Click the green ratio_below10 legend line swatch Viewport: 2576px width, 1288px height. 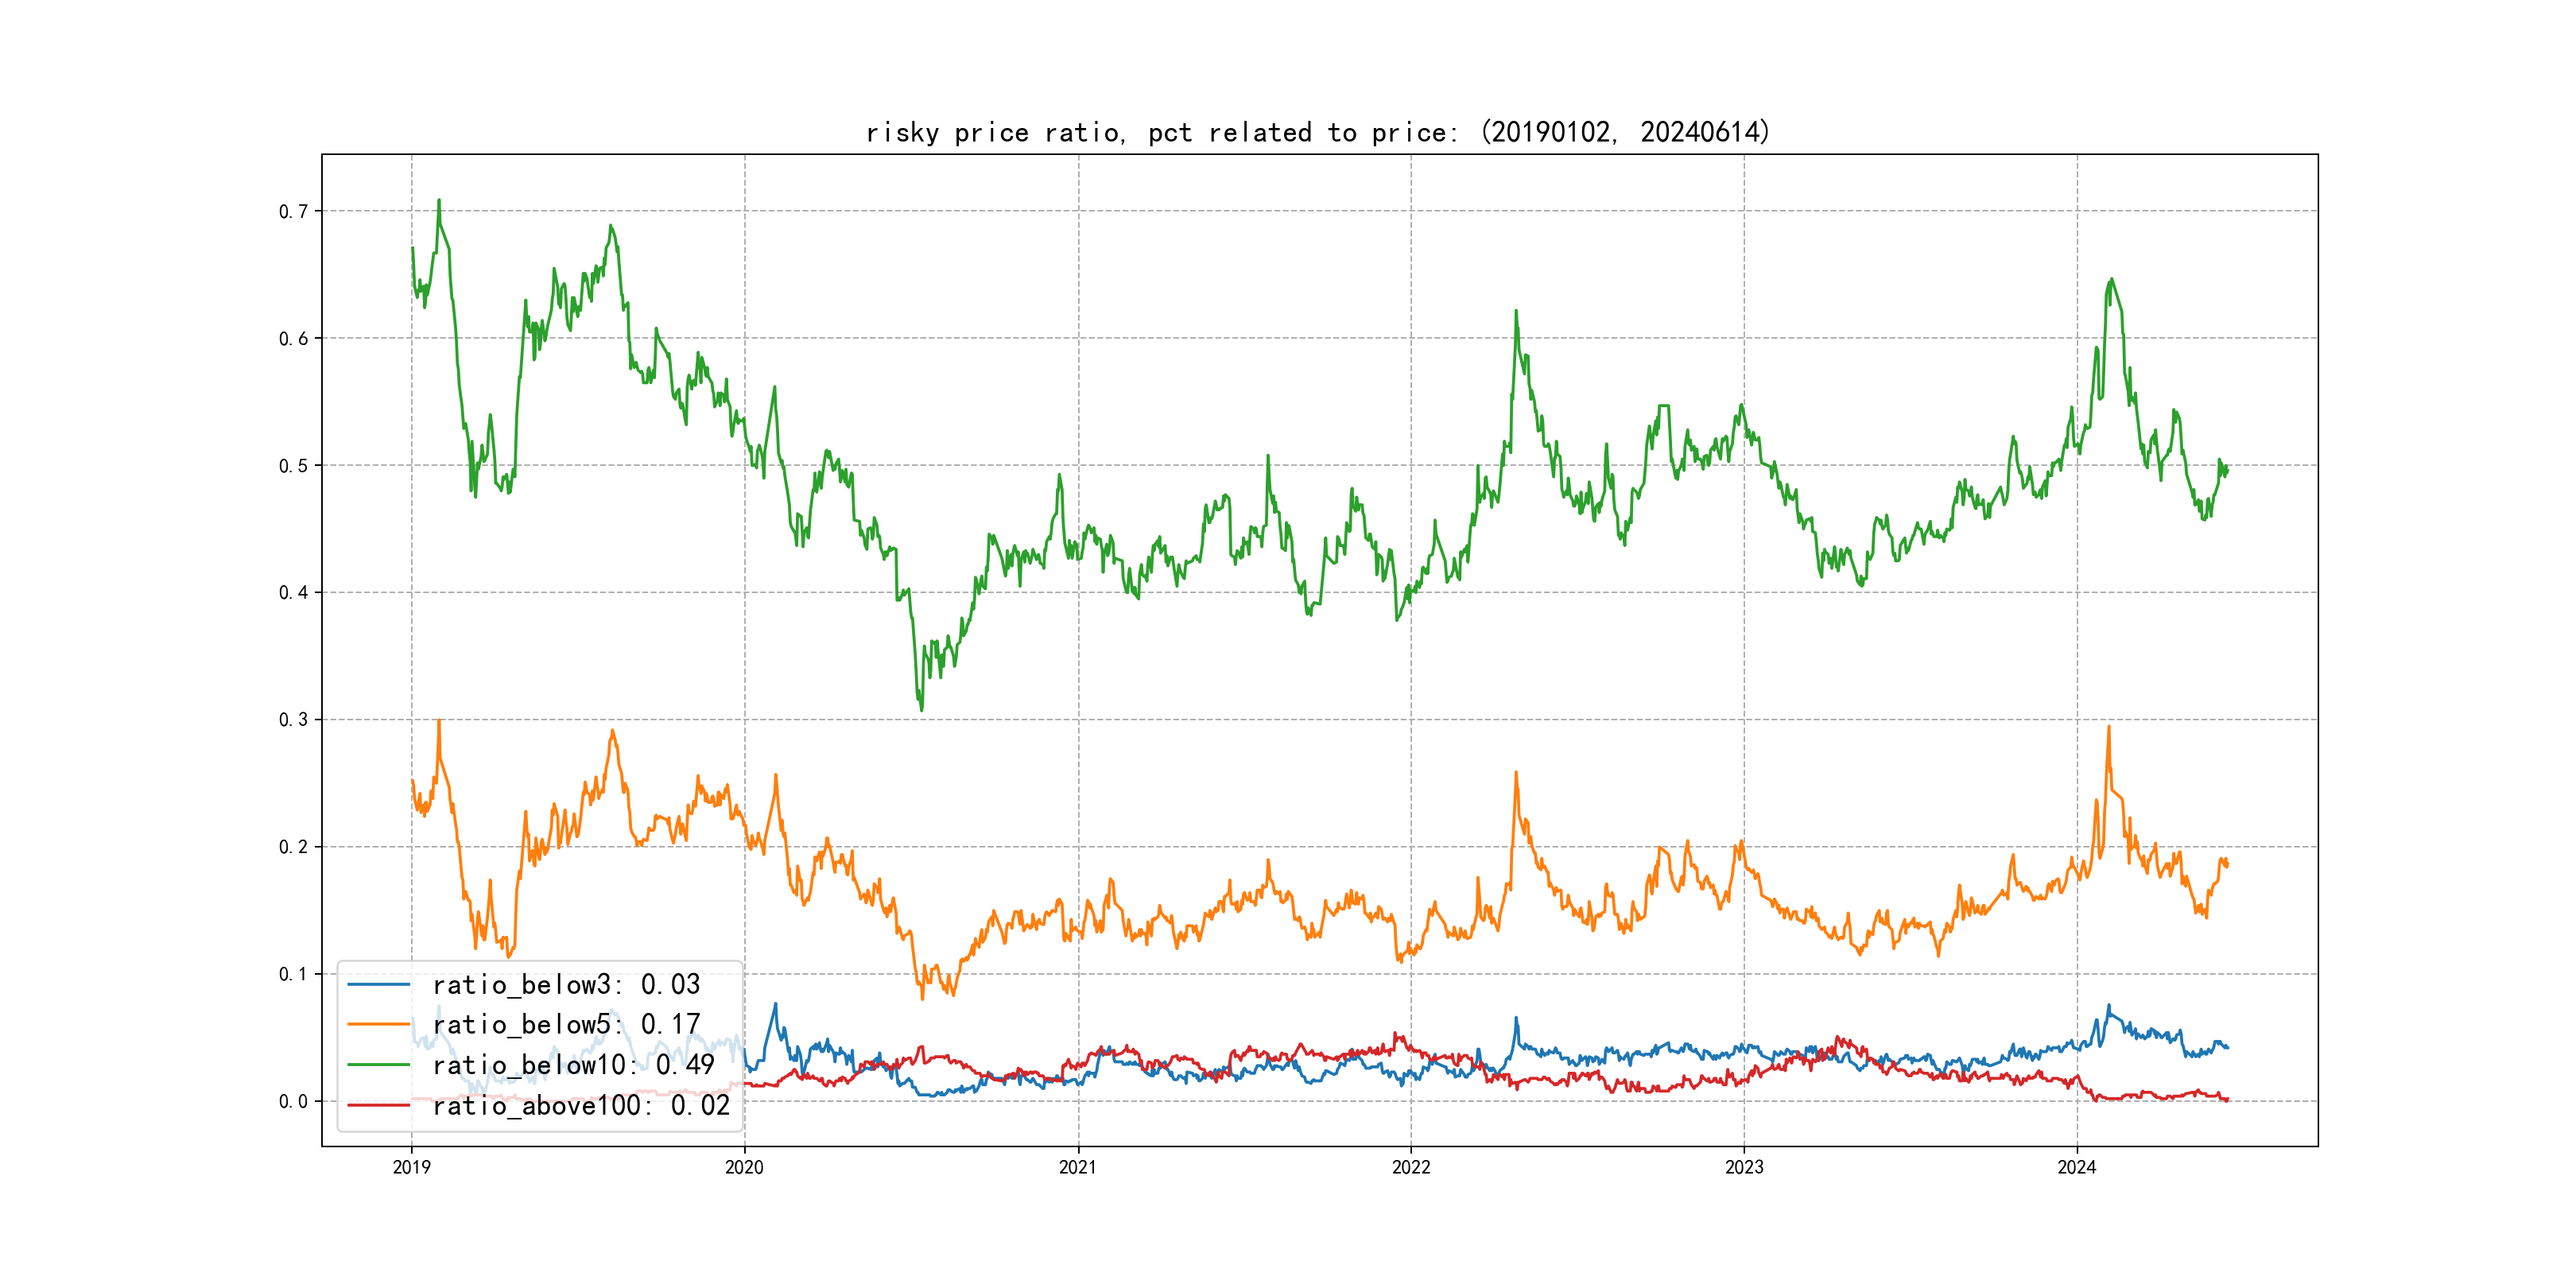378,1065
